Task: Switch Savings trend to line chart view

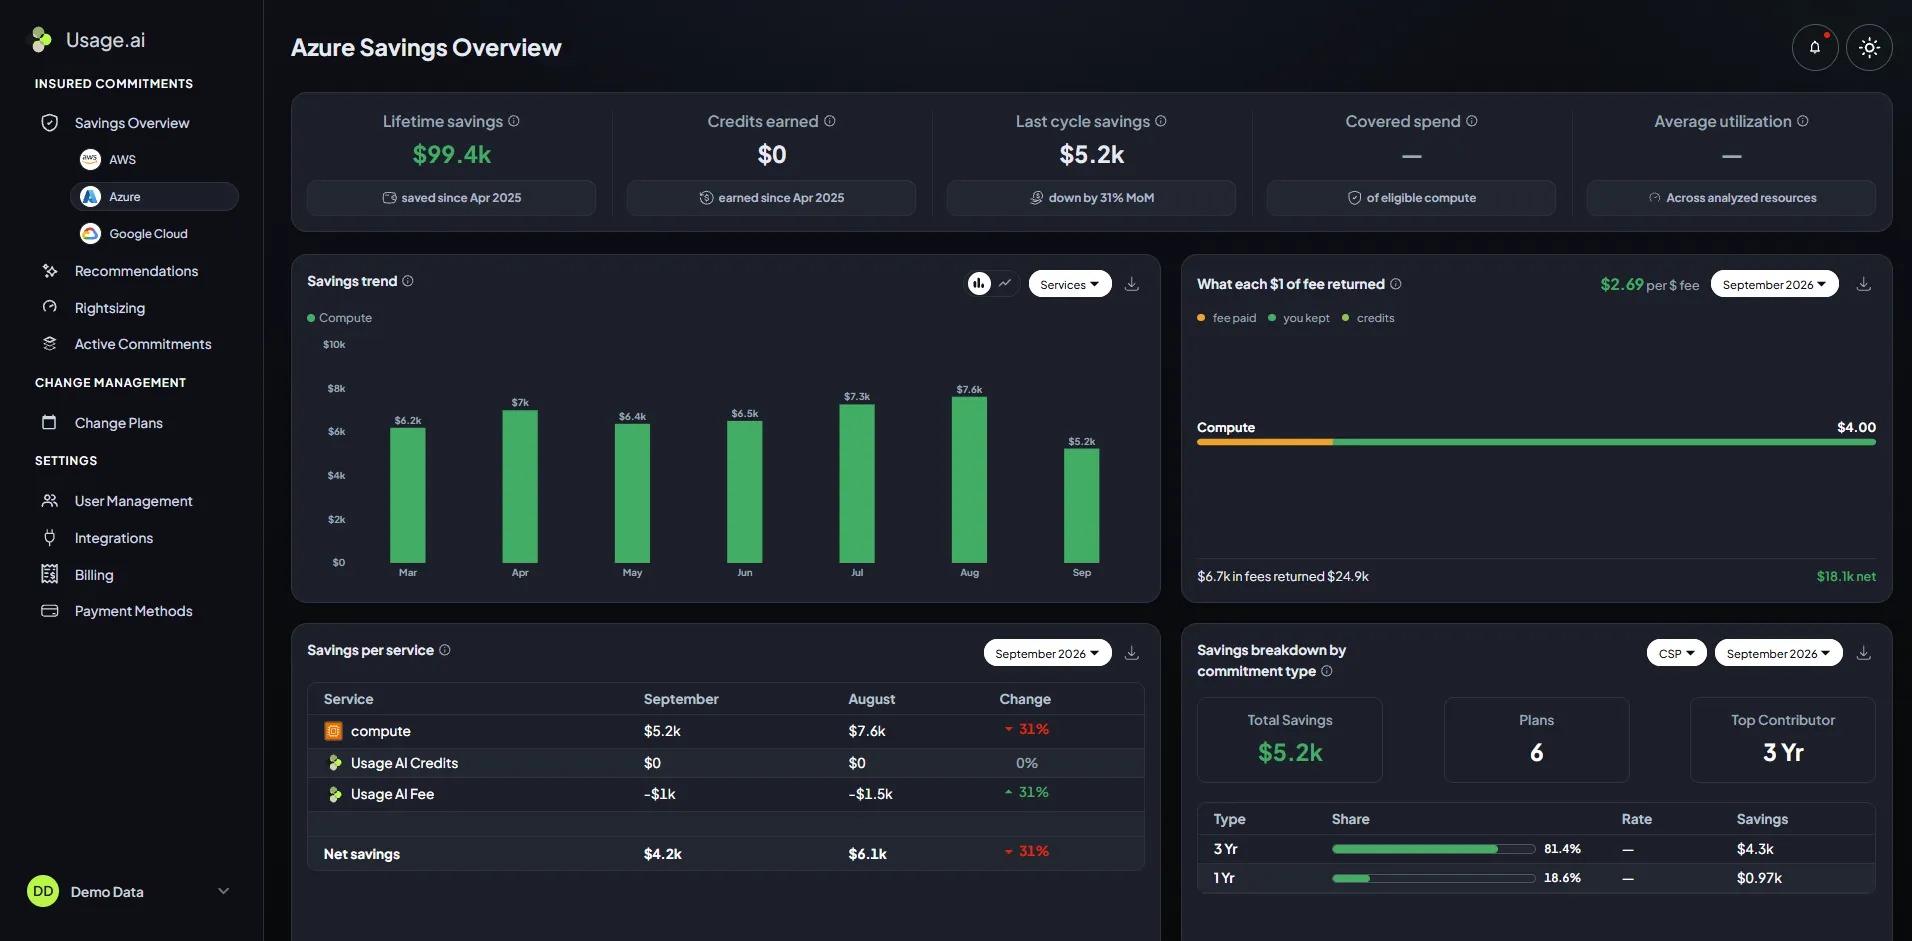Action: click(x=1005, y=284)
